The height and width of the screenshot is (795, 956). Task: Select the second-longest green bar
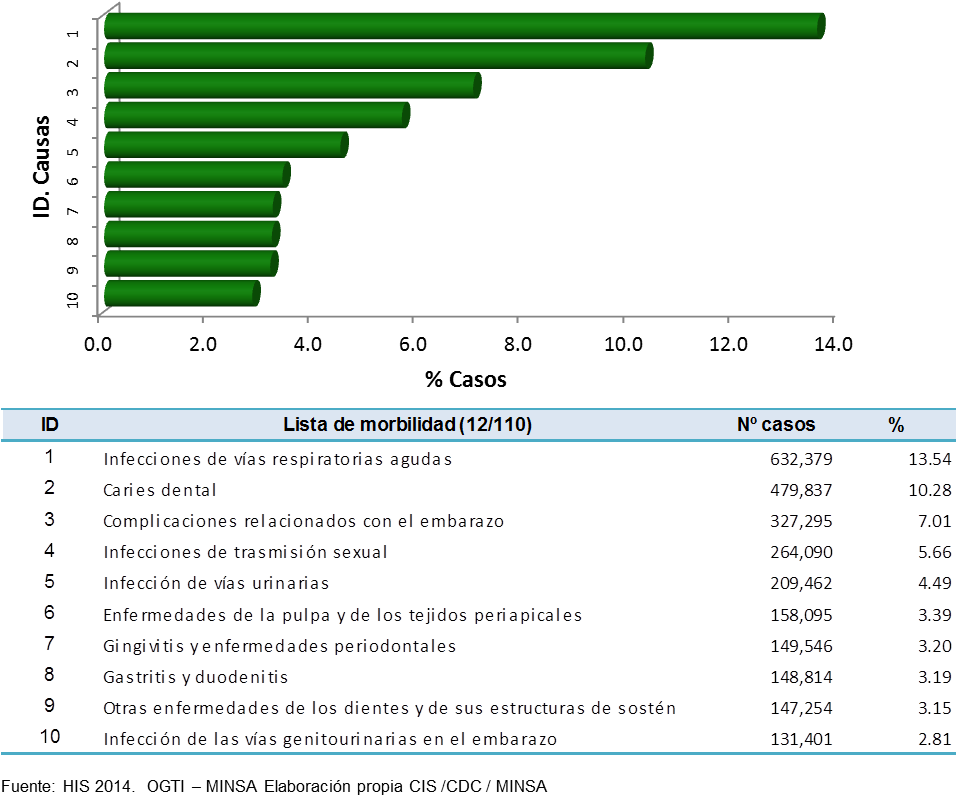click(x=378, y=56)
